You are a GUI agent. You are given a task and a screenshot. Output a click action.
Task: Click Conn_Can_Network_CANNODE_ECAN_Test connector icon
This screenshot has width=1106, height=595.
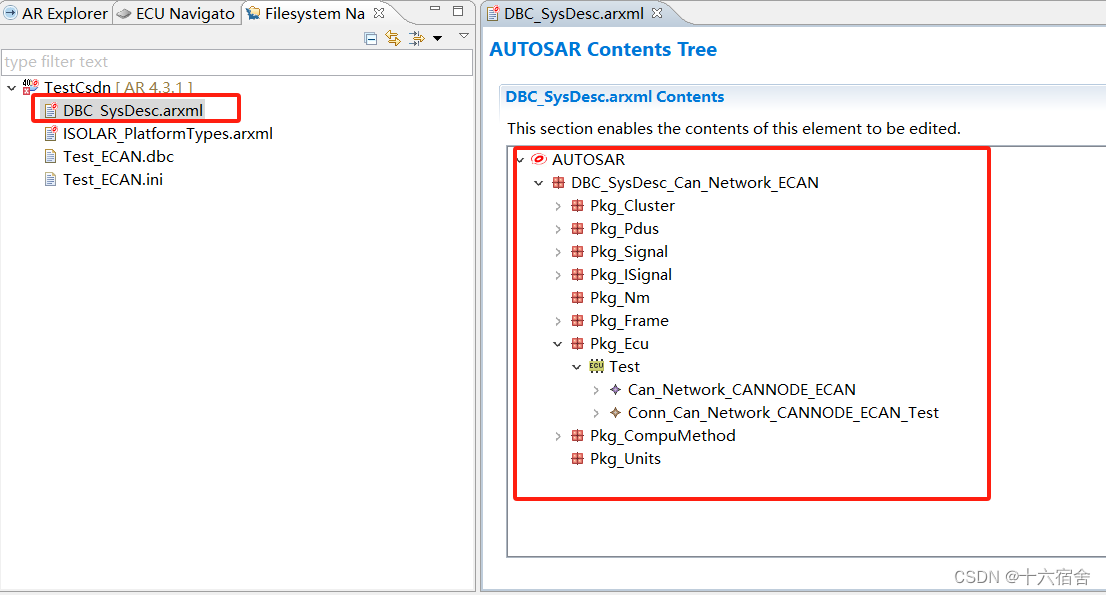click(x=615, y=412)
